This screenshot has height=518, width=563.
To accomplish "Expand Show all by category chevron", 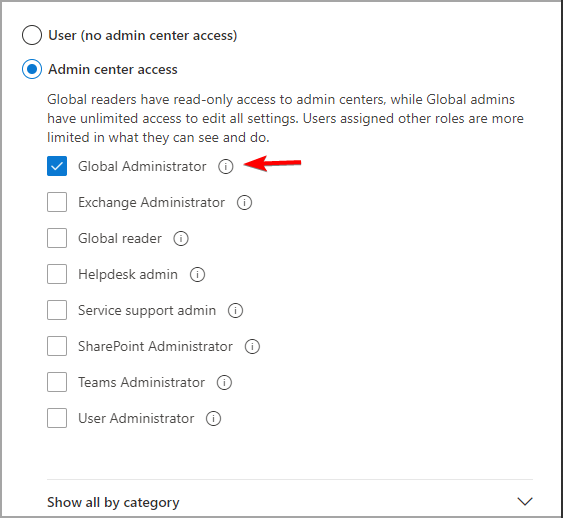I will 525,501.
